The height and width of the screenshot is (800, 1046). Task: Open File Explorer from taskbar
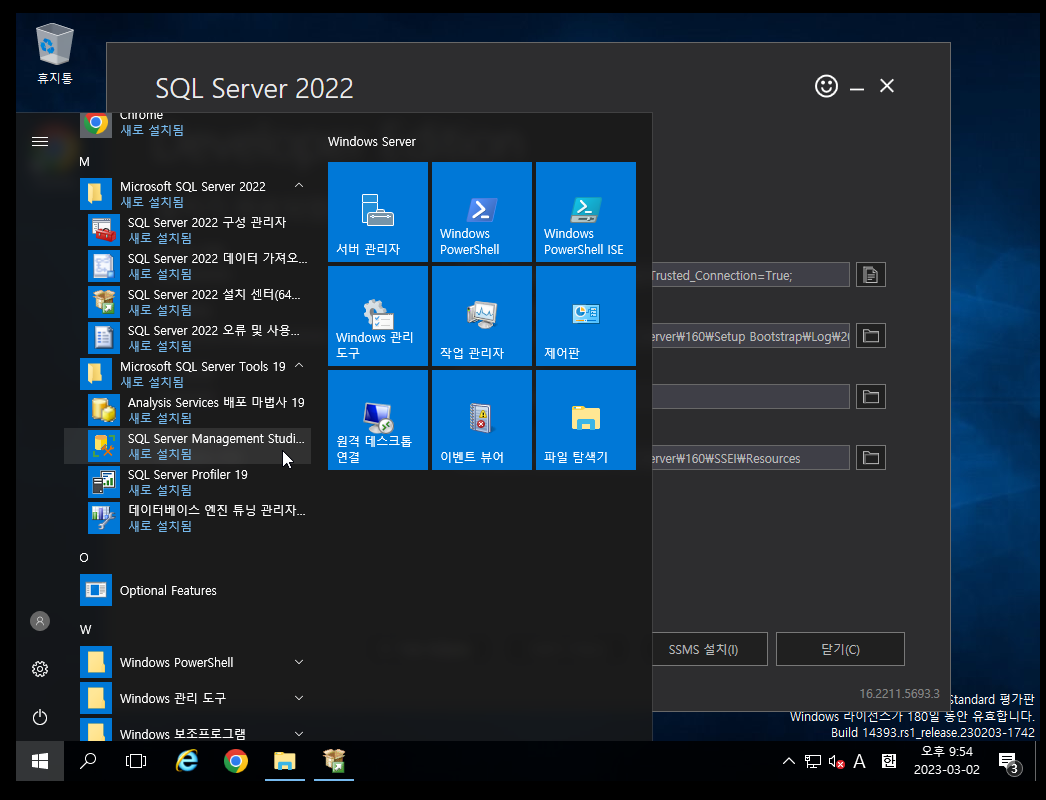coord(285,761)
